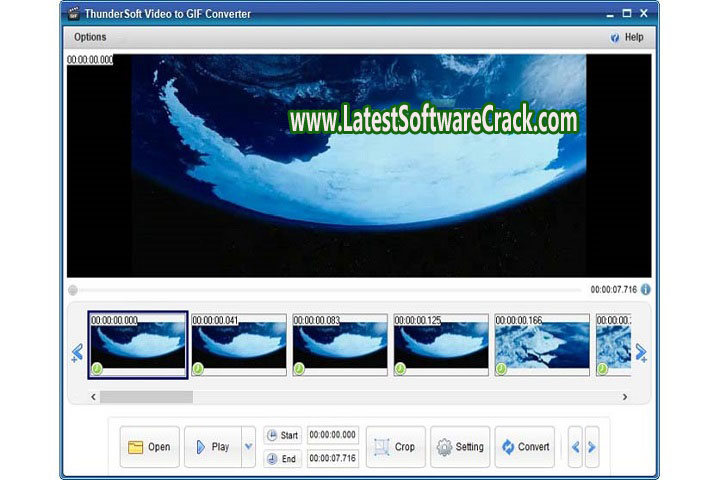Select the Crop tool
Screen dimensions: 720x480
click(x=395, y=447)
